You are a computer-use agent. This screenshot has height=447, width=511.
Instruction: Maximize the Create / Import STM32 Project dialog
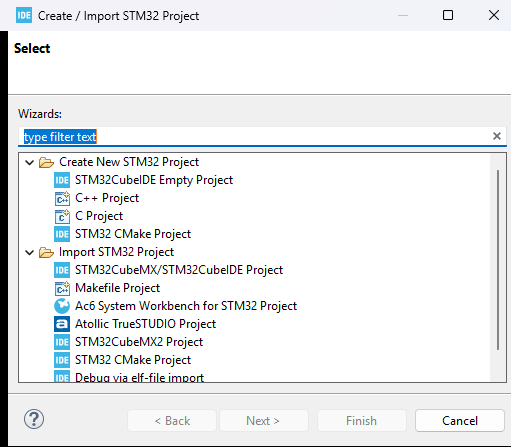(x=448, y=15)
